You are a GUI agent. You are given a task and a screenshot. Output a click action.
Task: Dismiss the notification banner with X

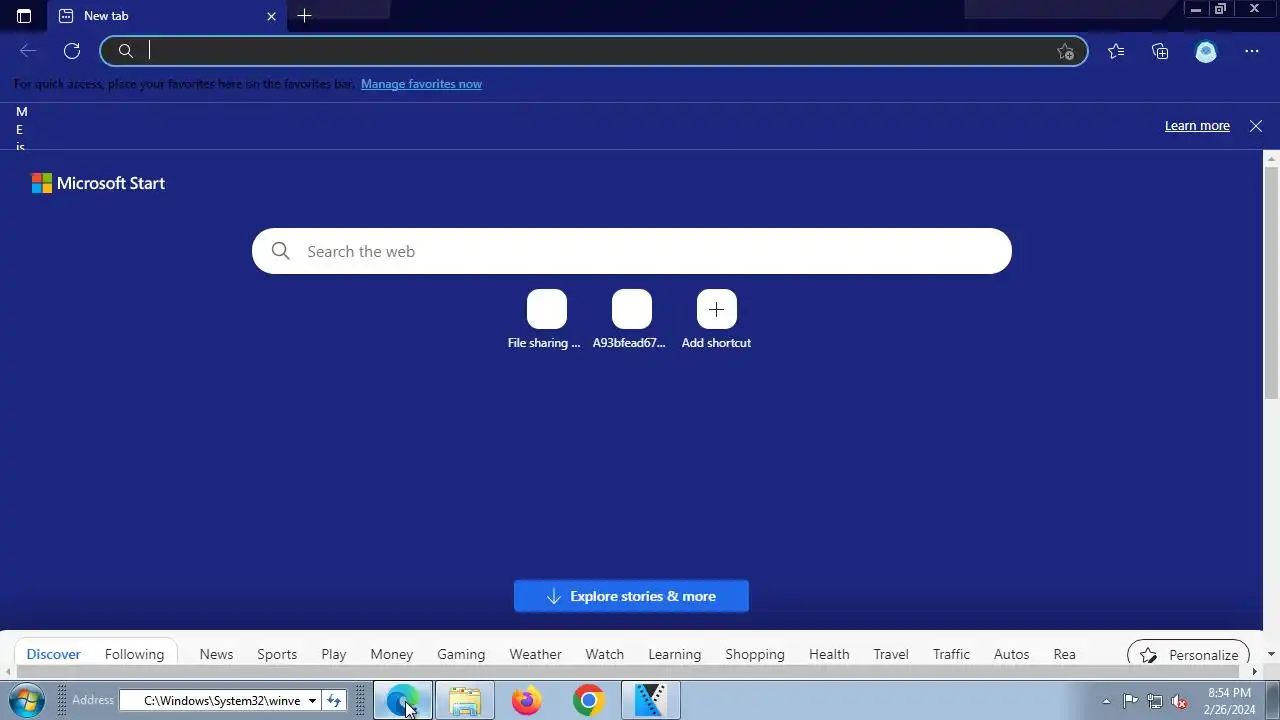[1256, 126]
